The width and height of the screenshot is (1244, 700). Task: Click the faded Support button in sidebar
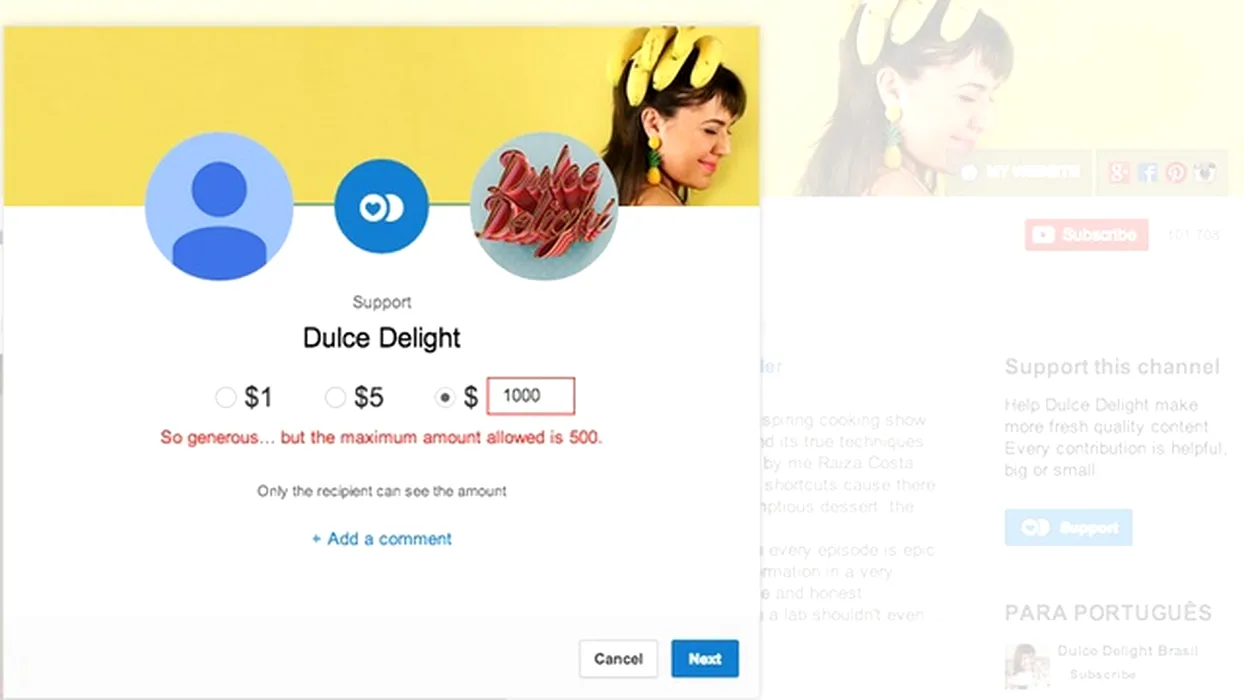pos(1068,527)
